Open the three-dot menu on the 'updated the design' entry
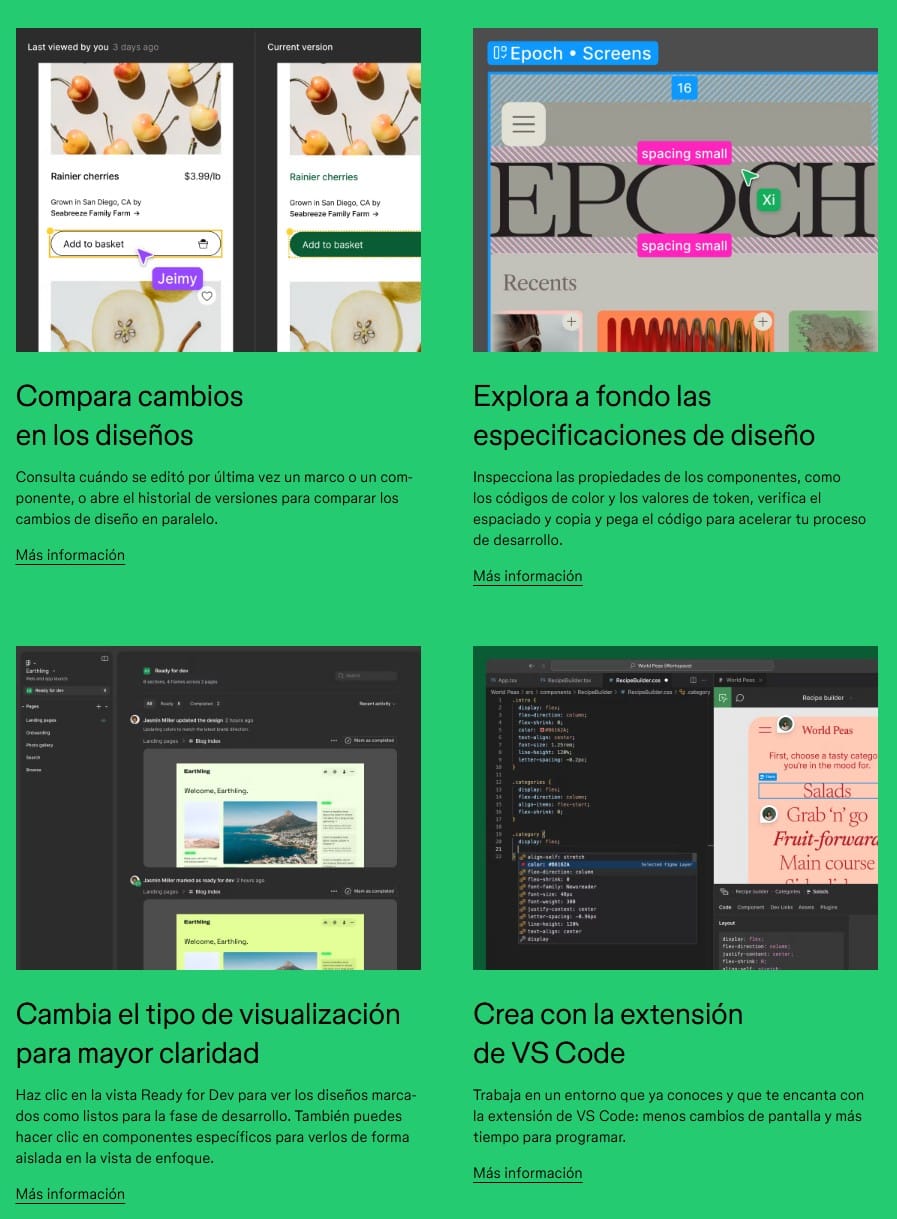The height and width of the screenshot is (1219, 897). click(x=334, y=741)
